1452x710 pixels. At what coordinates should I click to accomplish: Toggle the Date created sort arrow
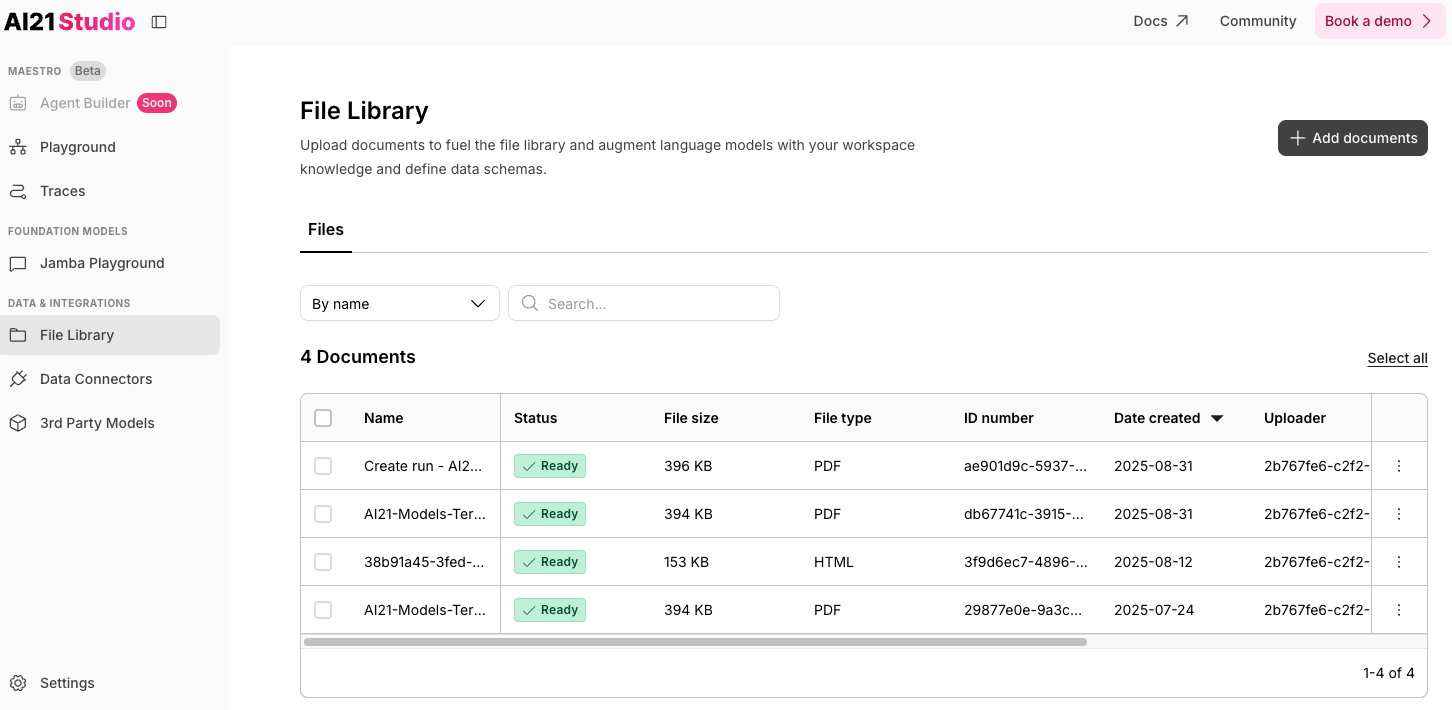pos(1217,418)
